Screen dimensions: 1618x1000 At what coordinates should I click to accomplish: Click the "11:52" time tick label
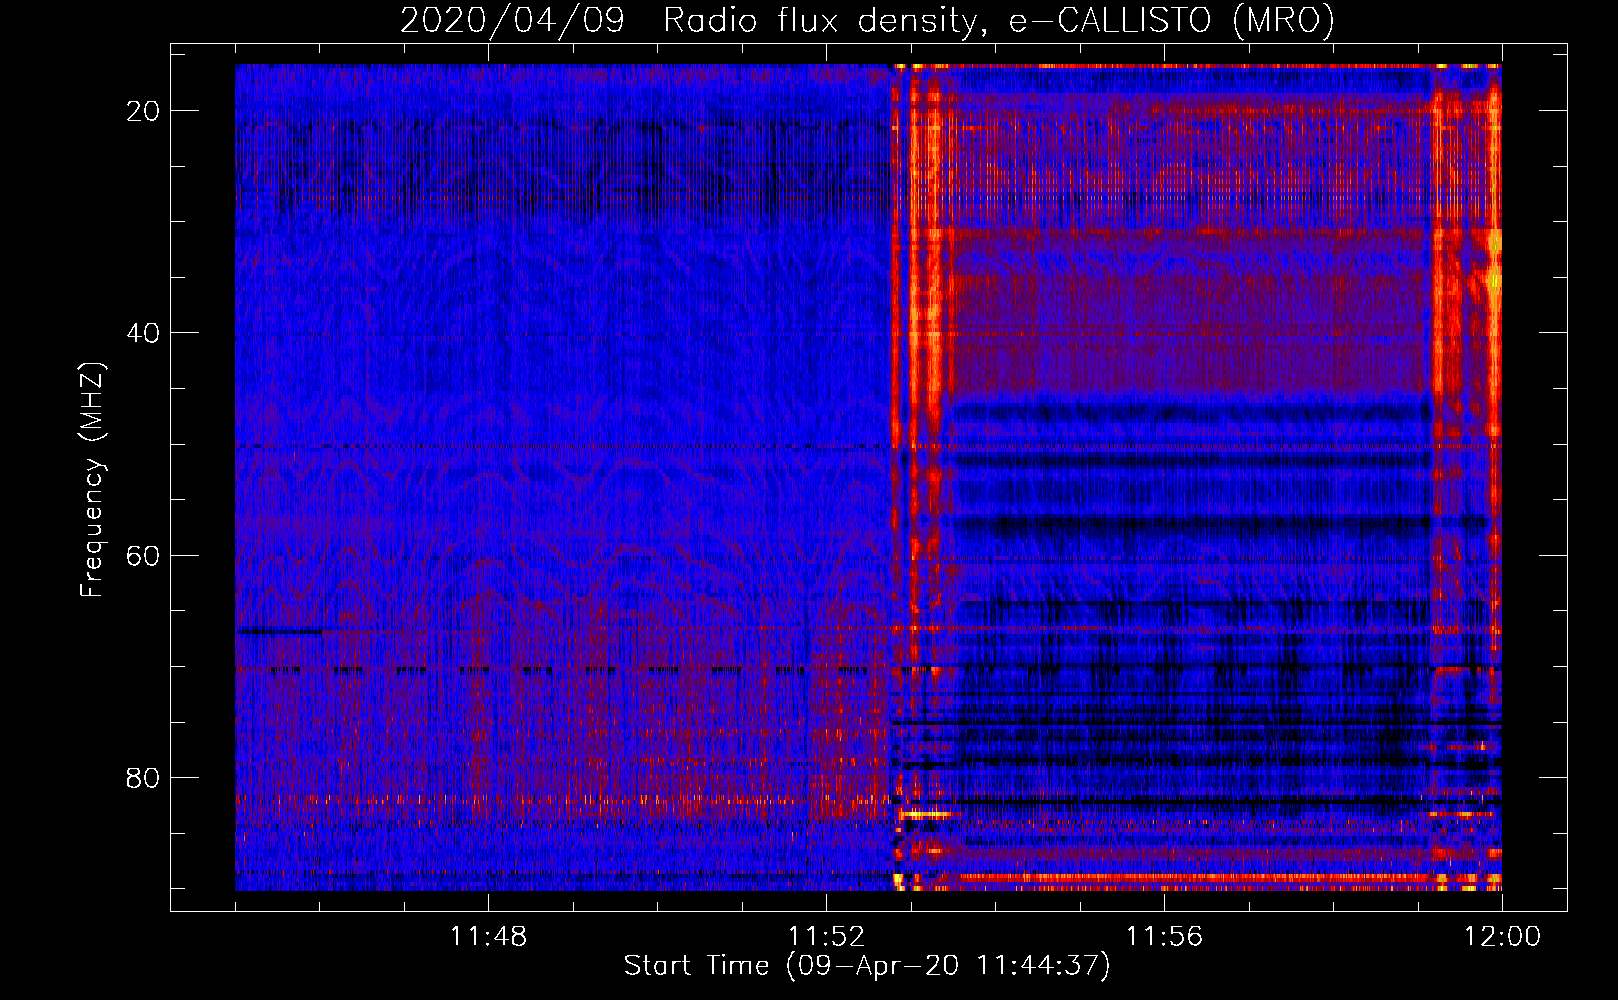[826, 937]
